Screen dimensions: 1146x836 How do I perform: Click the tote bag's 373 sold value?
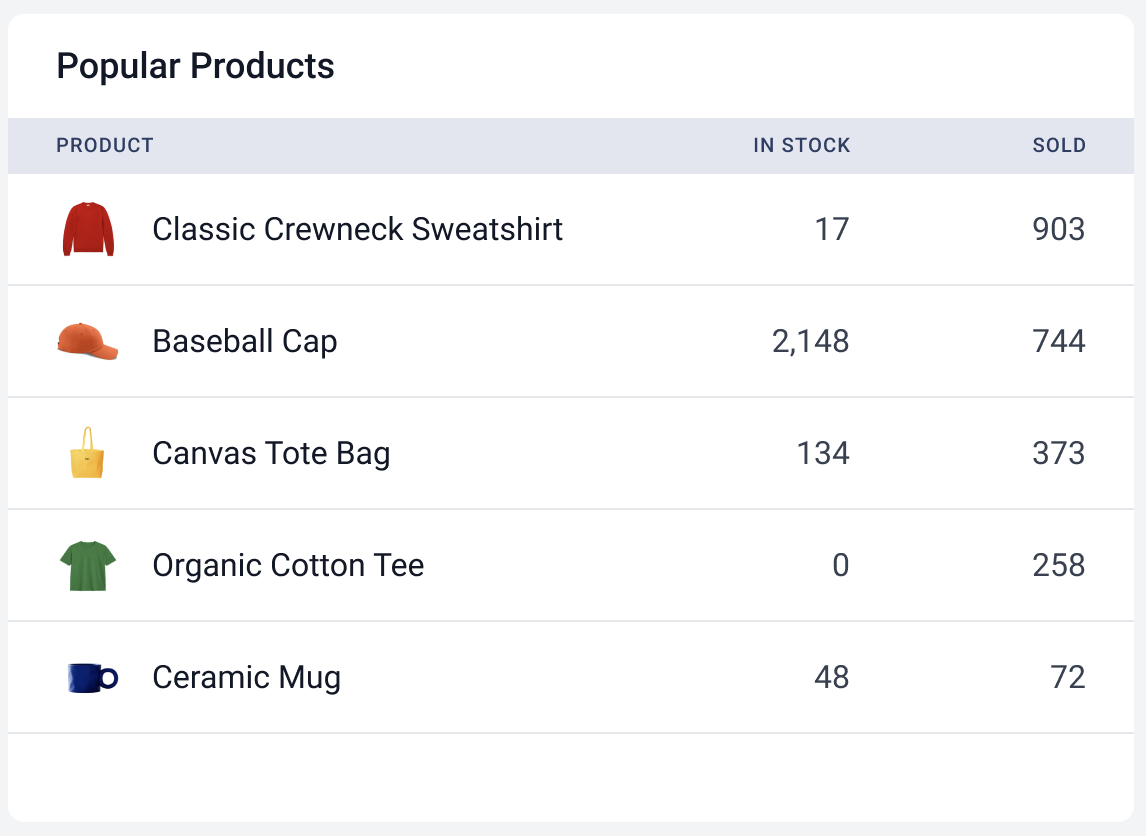(1059, 453)
